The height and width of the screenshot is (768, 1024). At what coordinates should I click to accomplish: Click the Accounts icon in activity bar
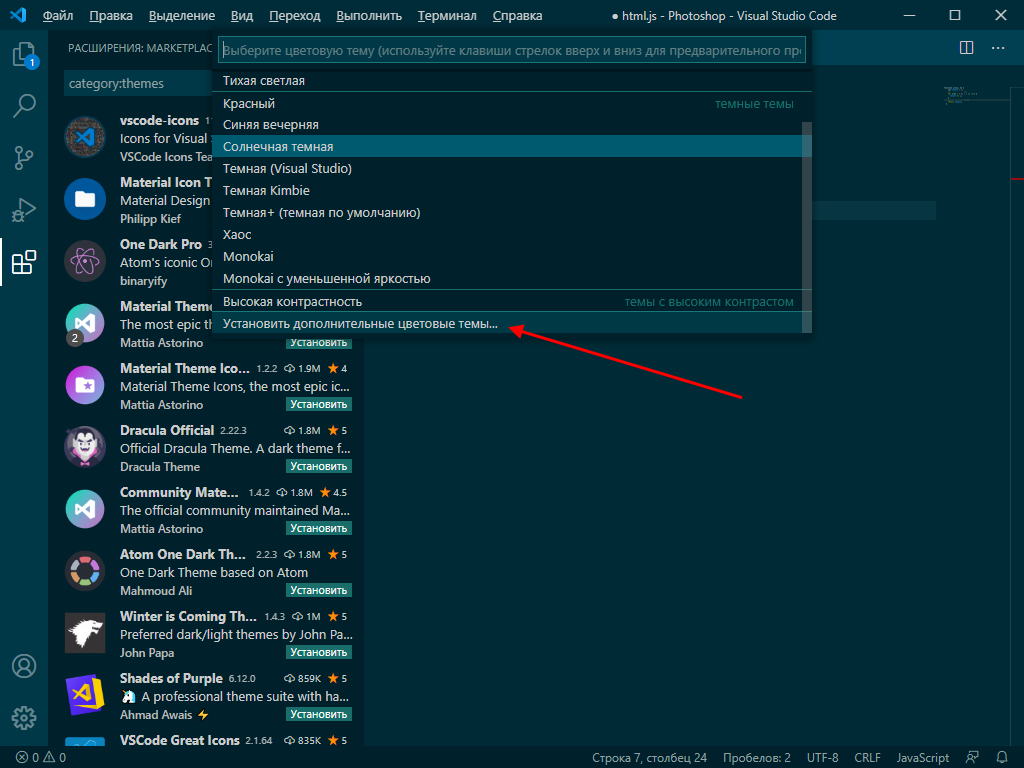pos(24,666)
